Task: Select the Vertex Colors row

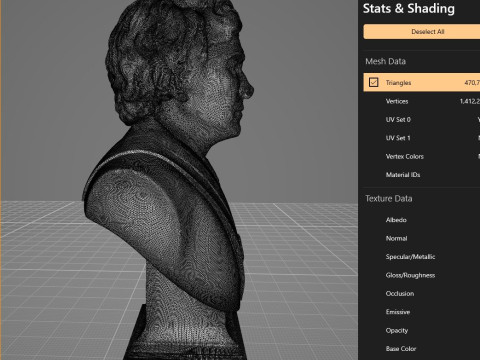Action: (422, 156)
